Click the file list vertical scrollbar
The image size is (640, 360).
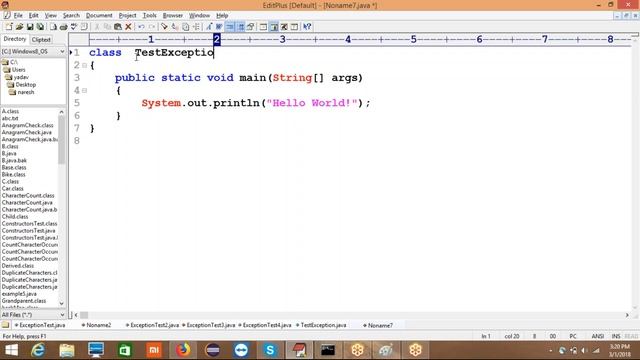coord(62,207)
